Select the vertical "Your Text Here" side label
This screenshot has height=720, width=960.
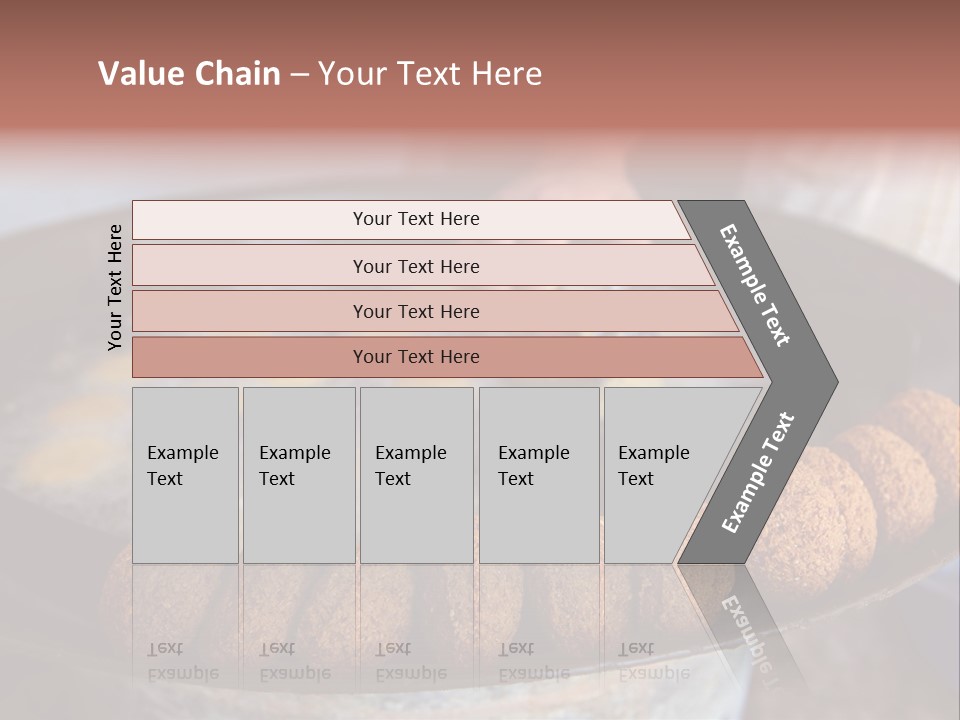pos(115,287)
